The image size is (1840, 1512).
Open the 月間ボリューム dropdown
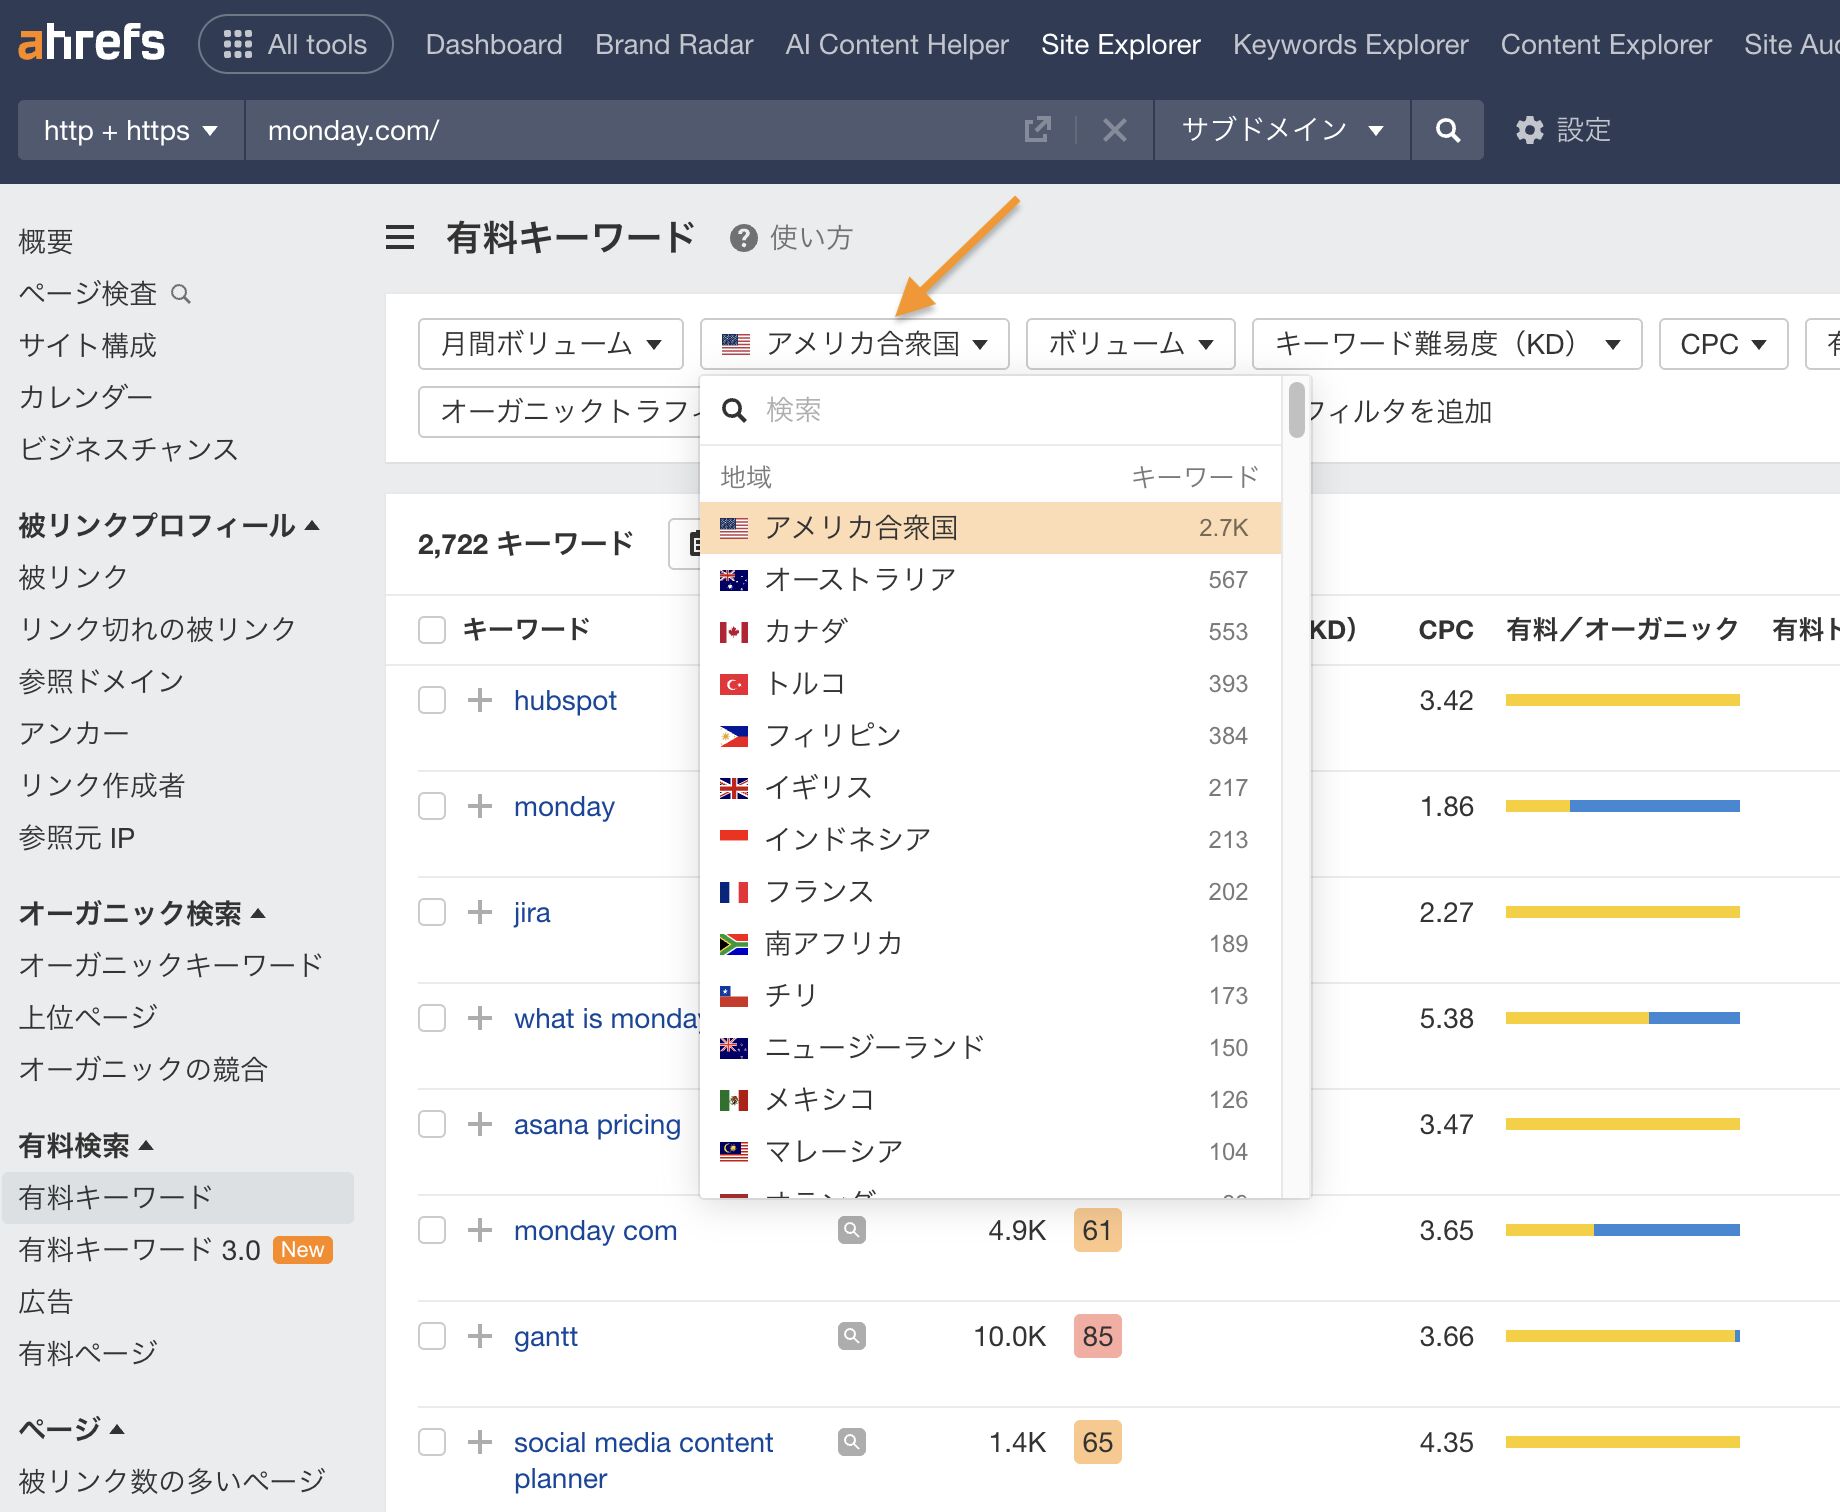[550, 343]
